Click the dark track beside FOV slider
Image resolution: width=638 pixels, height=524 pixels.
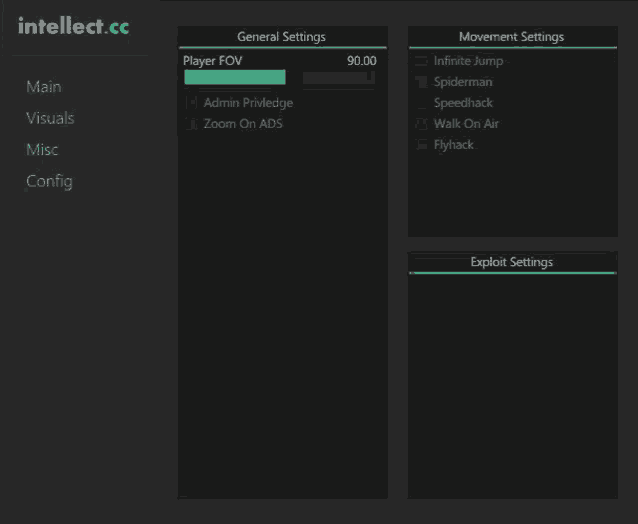(x=335, y=77)
